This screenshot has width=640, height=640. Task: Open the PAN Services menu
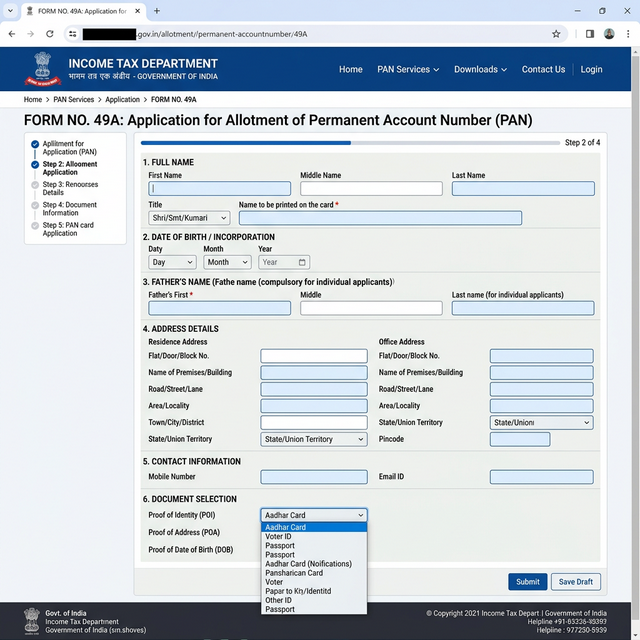[408, 69]
